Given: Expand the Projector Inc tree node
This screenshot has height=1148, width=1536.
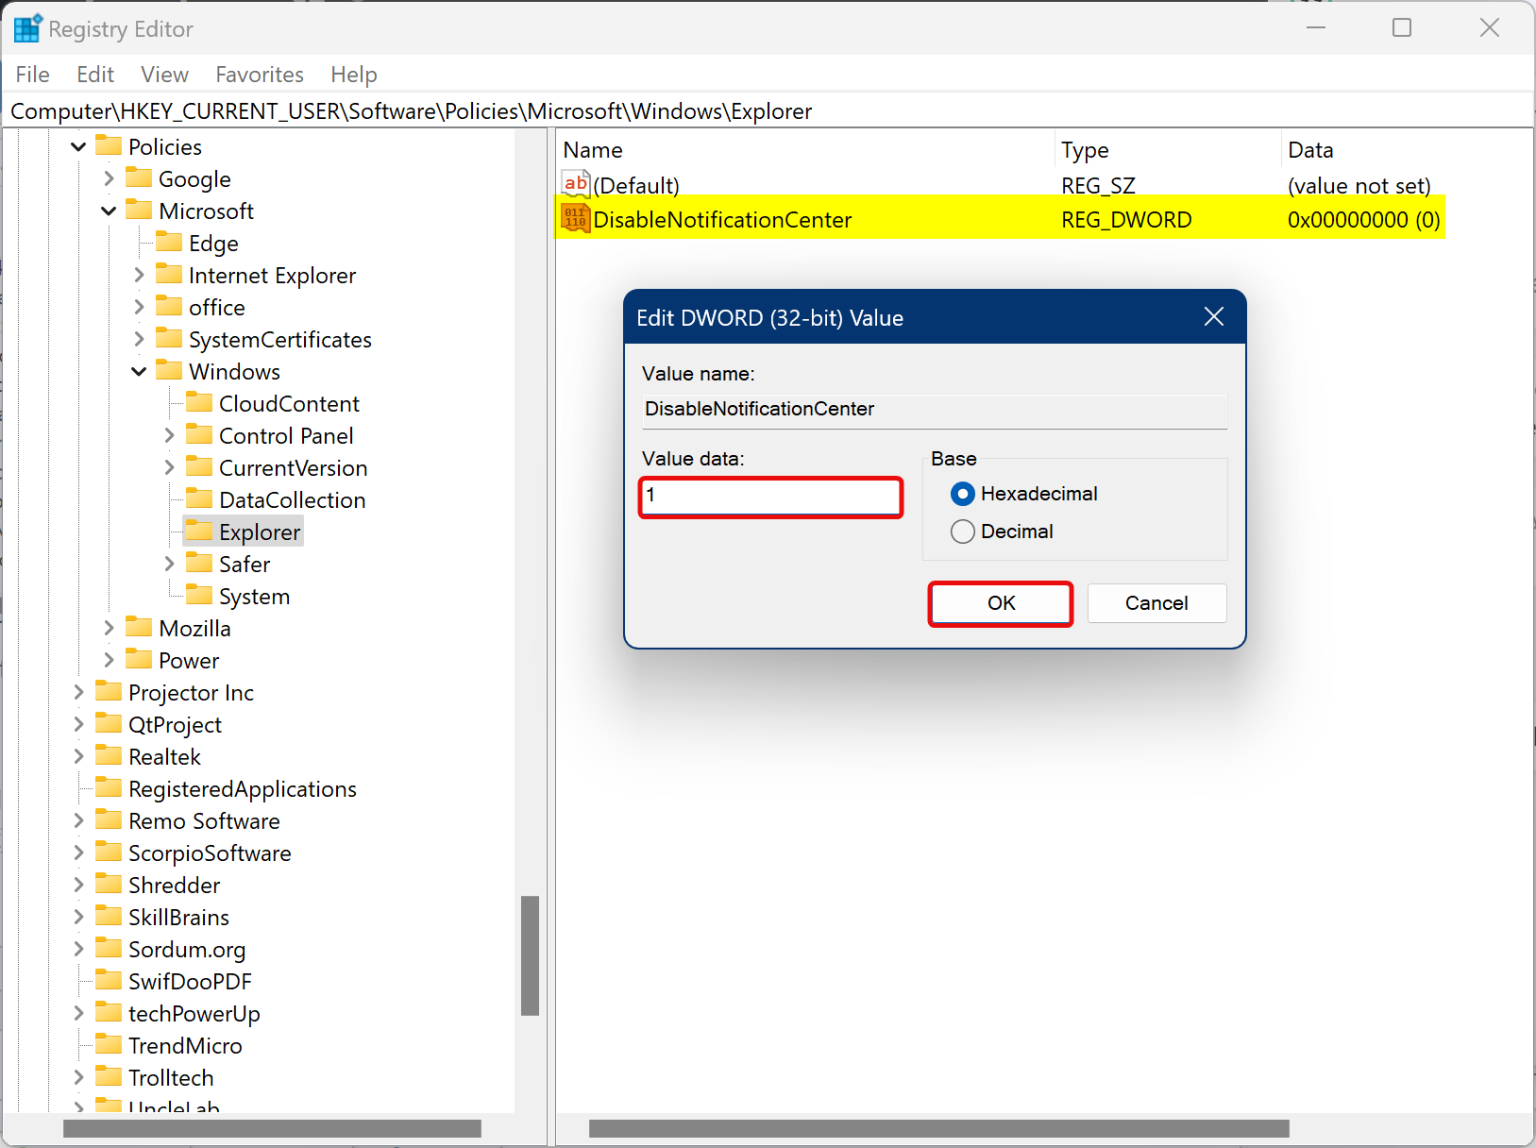Looking at the screenshot, I should (x=78, y=692).
